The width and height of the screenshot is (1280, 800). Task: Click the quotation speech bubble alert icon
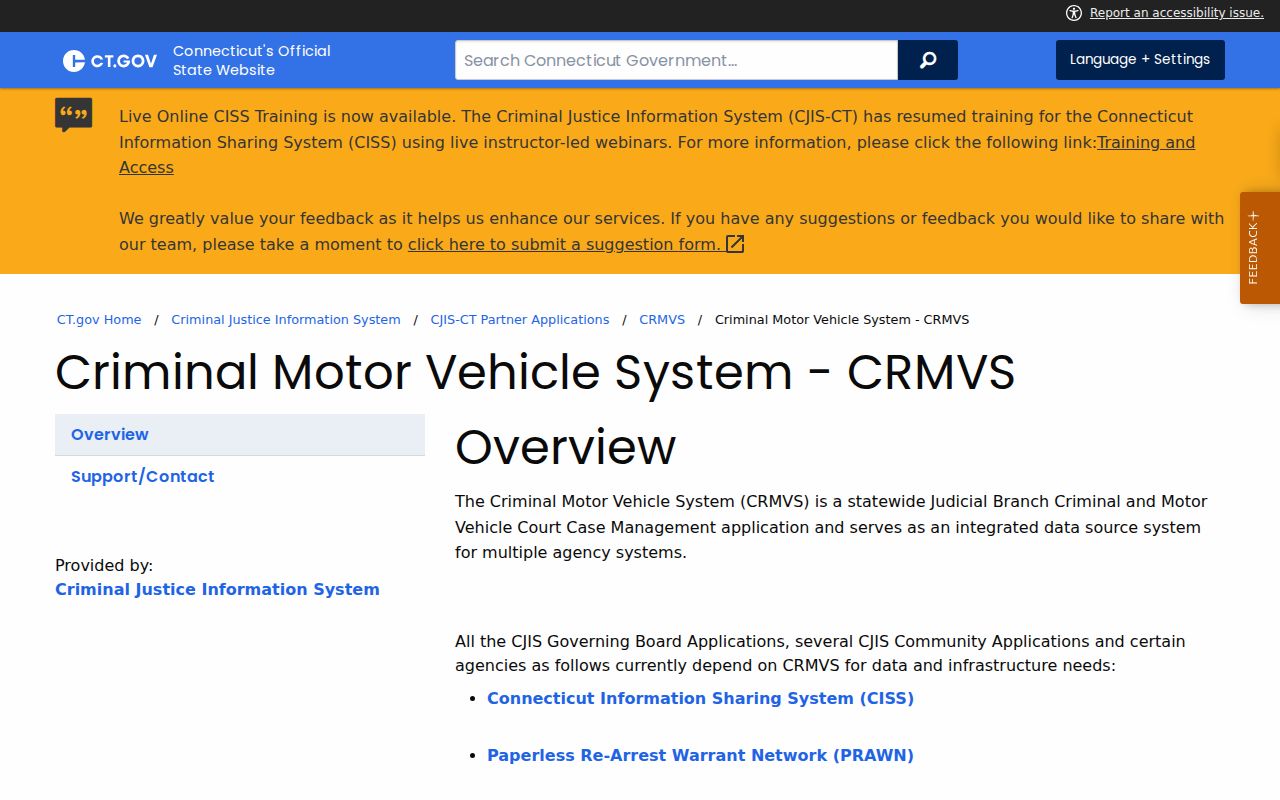coord(74,115)
